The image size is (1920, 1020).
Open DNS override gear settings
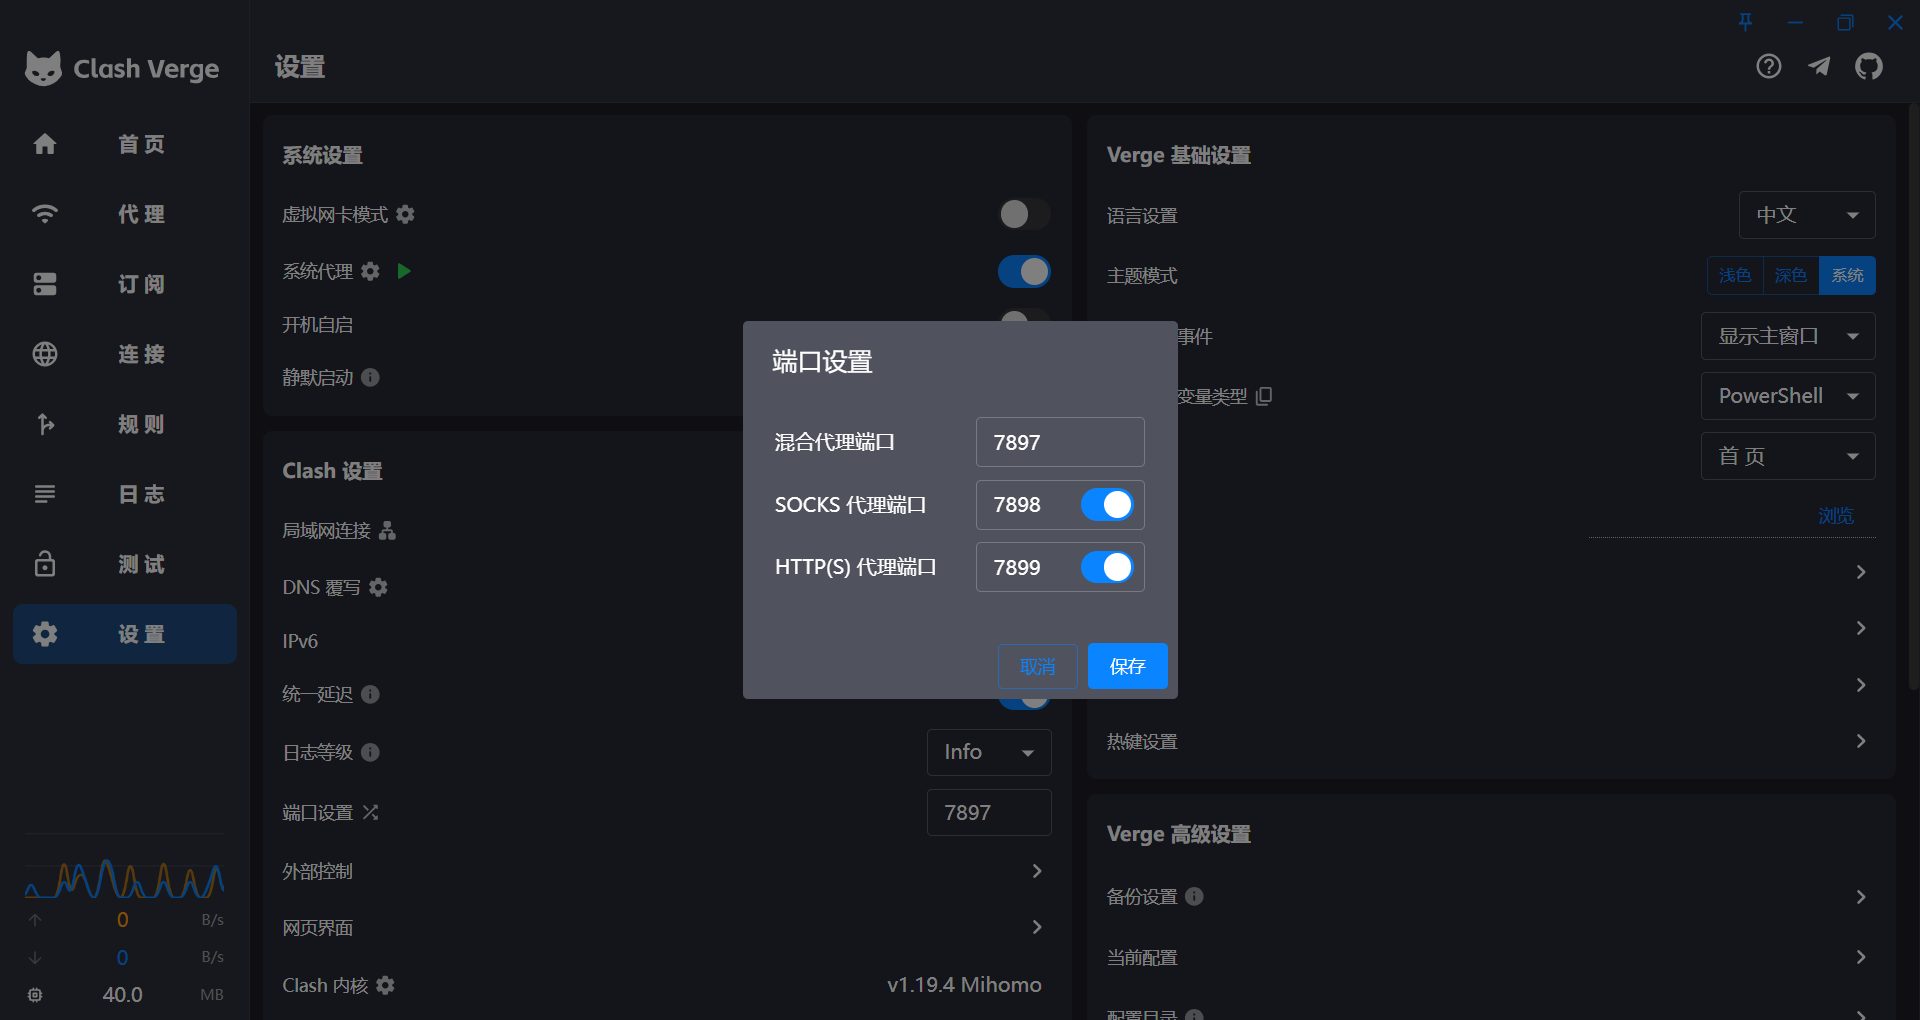click(378, 587)
